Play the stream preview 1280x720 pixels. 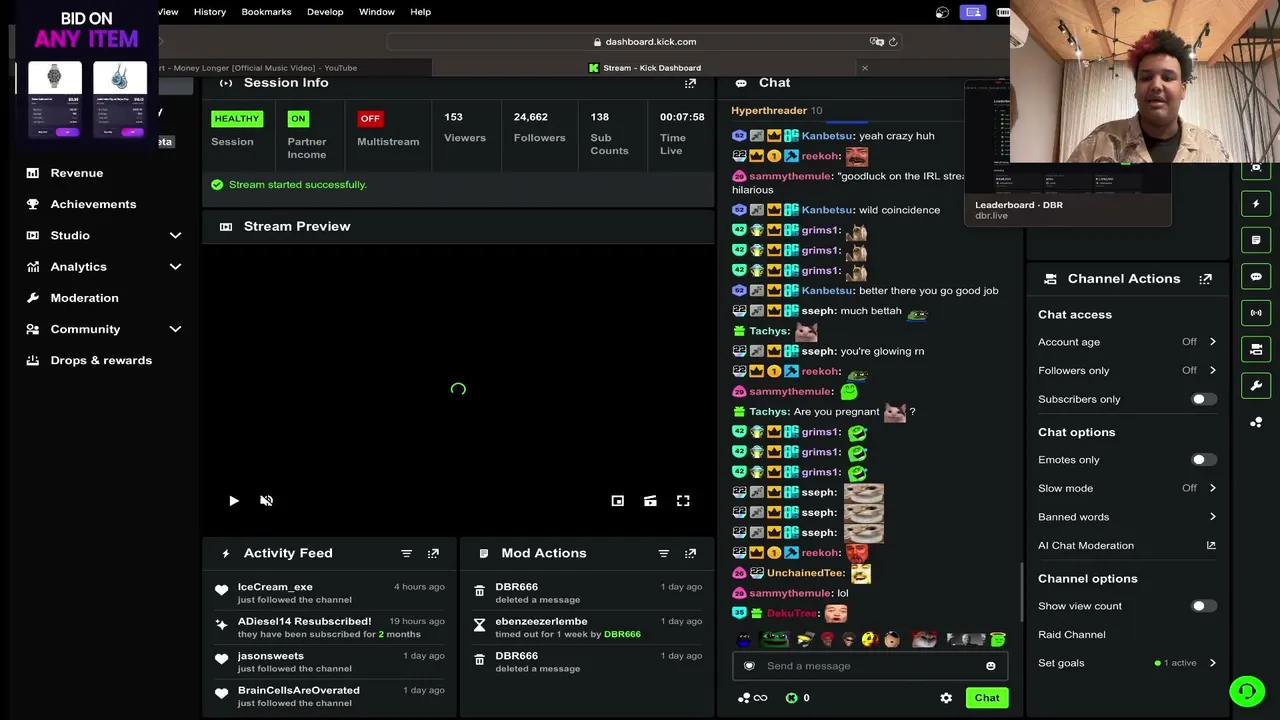(x=234, y=501)
